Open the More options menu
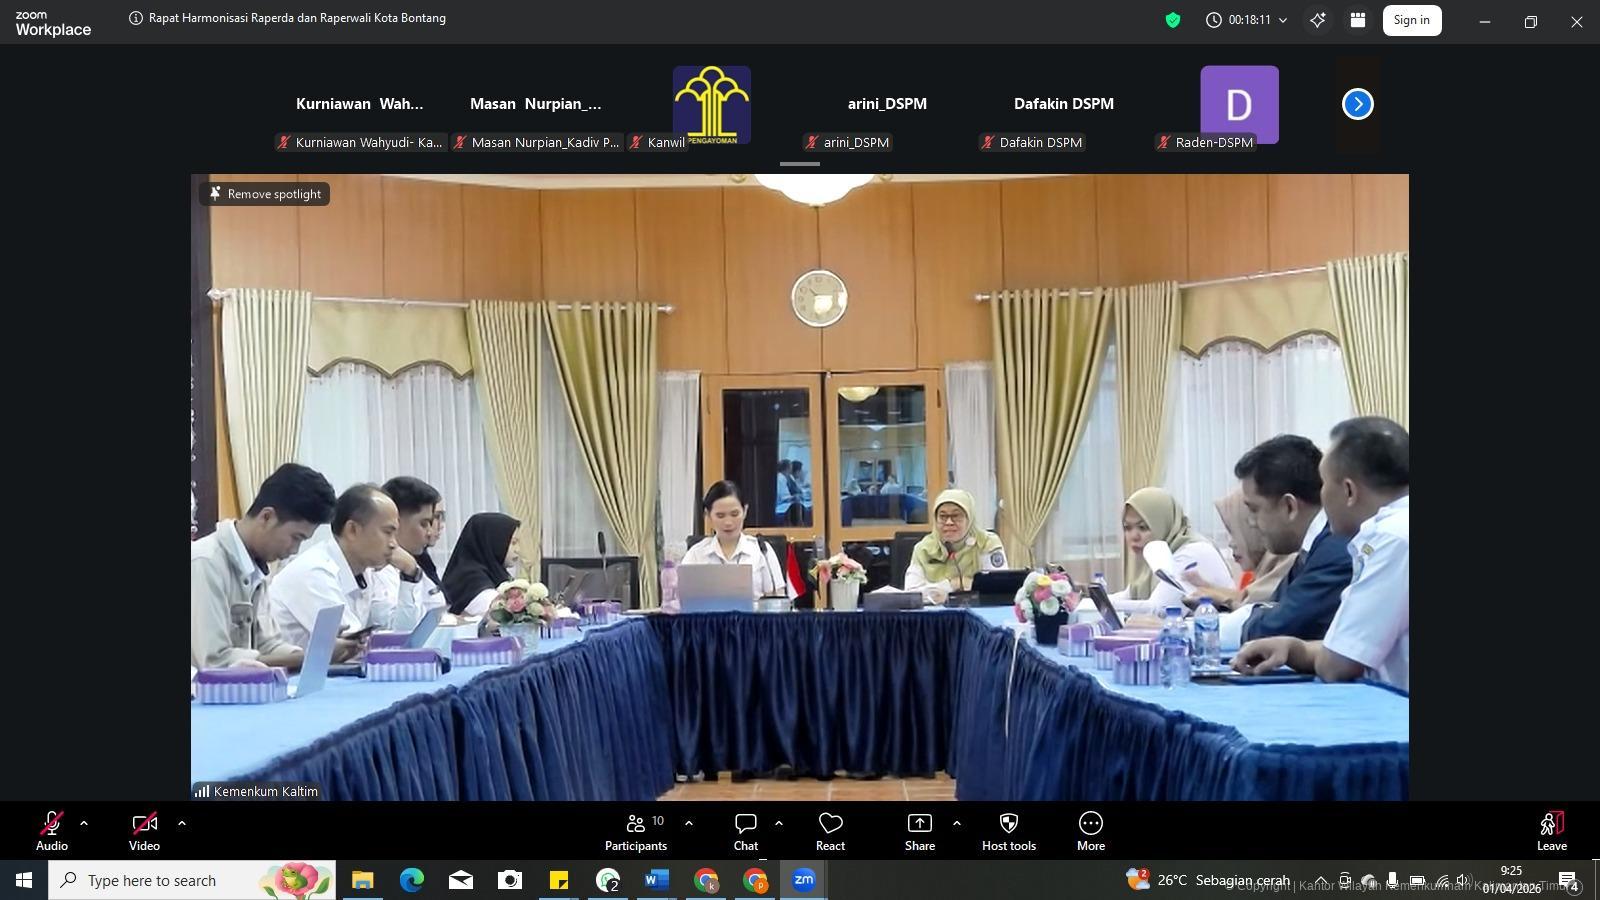Viewport: 1600px width, 900px height. pos(1090,830)
